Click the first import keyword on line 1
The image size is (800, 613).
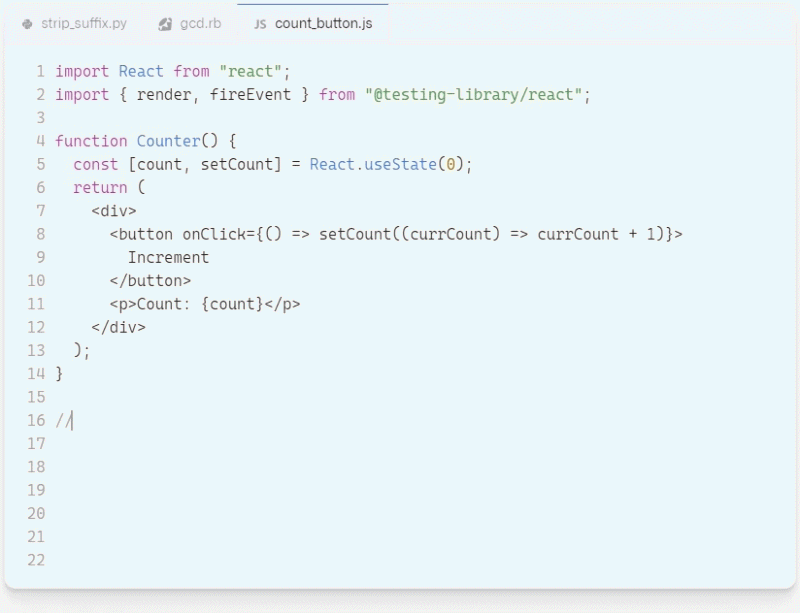pos(82,71)
